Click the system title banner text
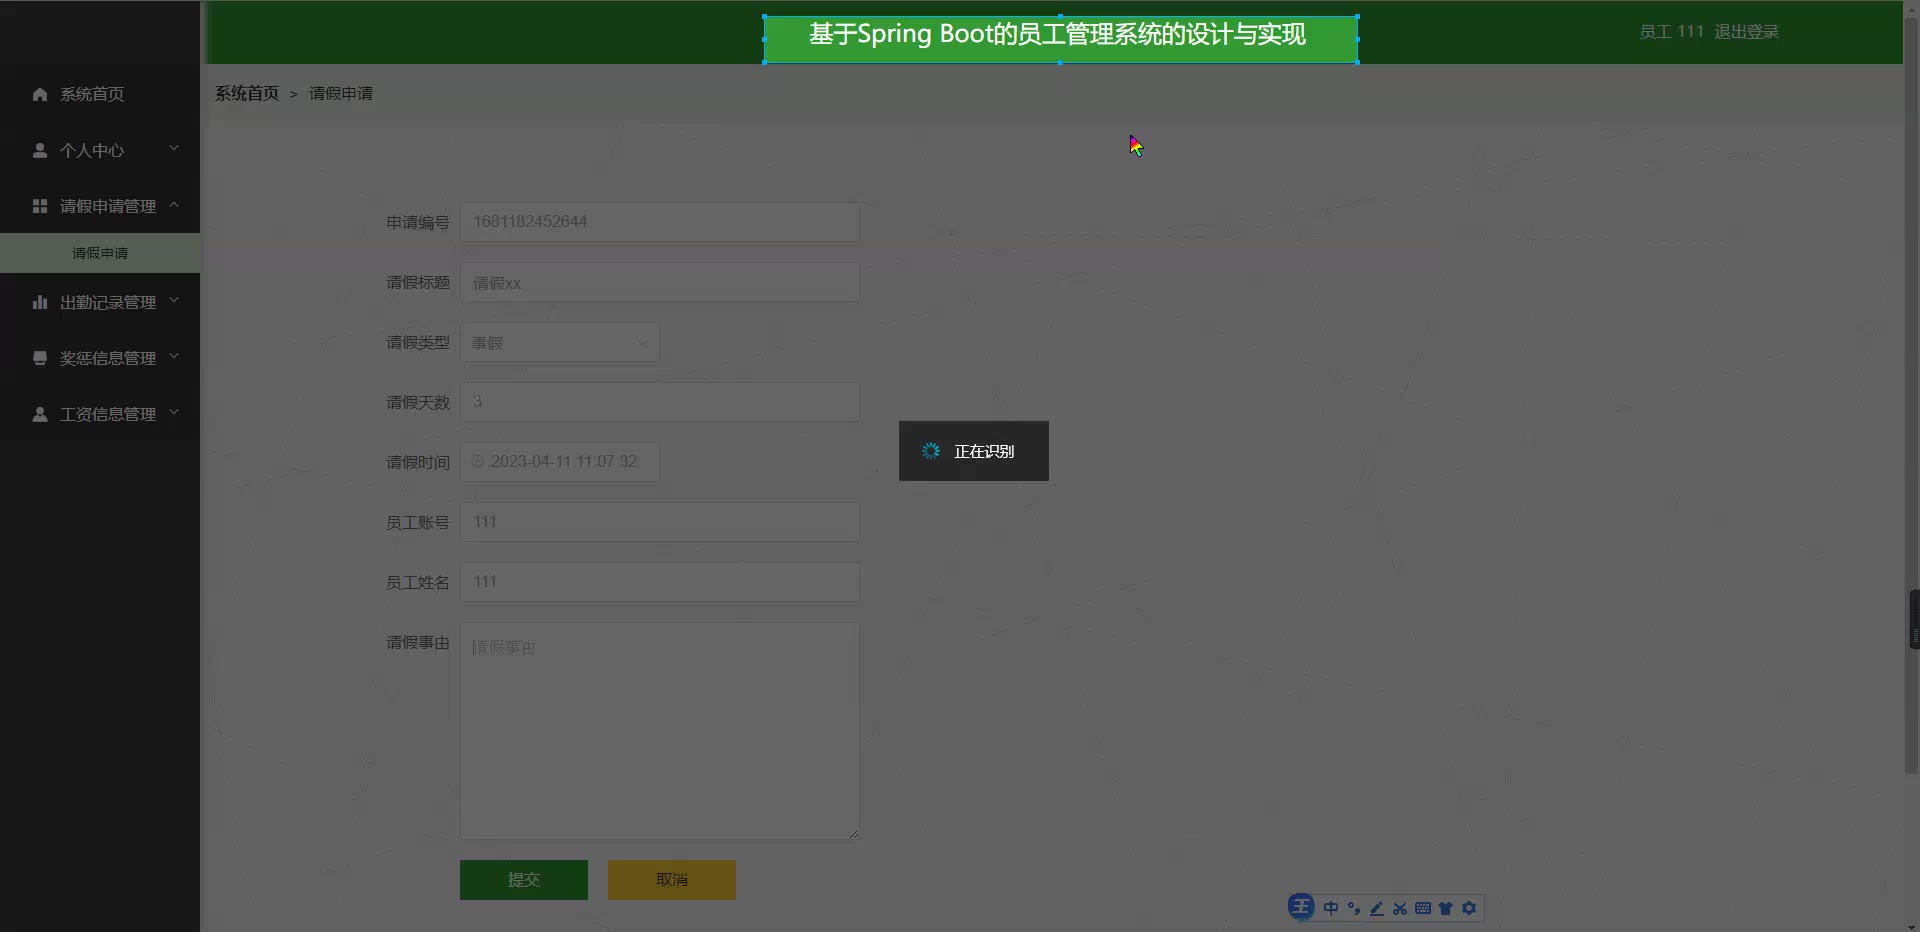The image size is (1920, 932). coord(1057,35)
